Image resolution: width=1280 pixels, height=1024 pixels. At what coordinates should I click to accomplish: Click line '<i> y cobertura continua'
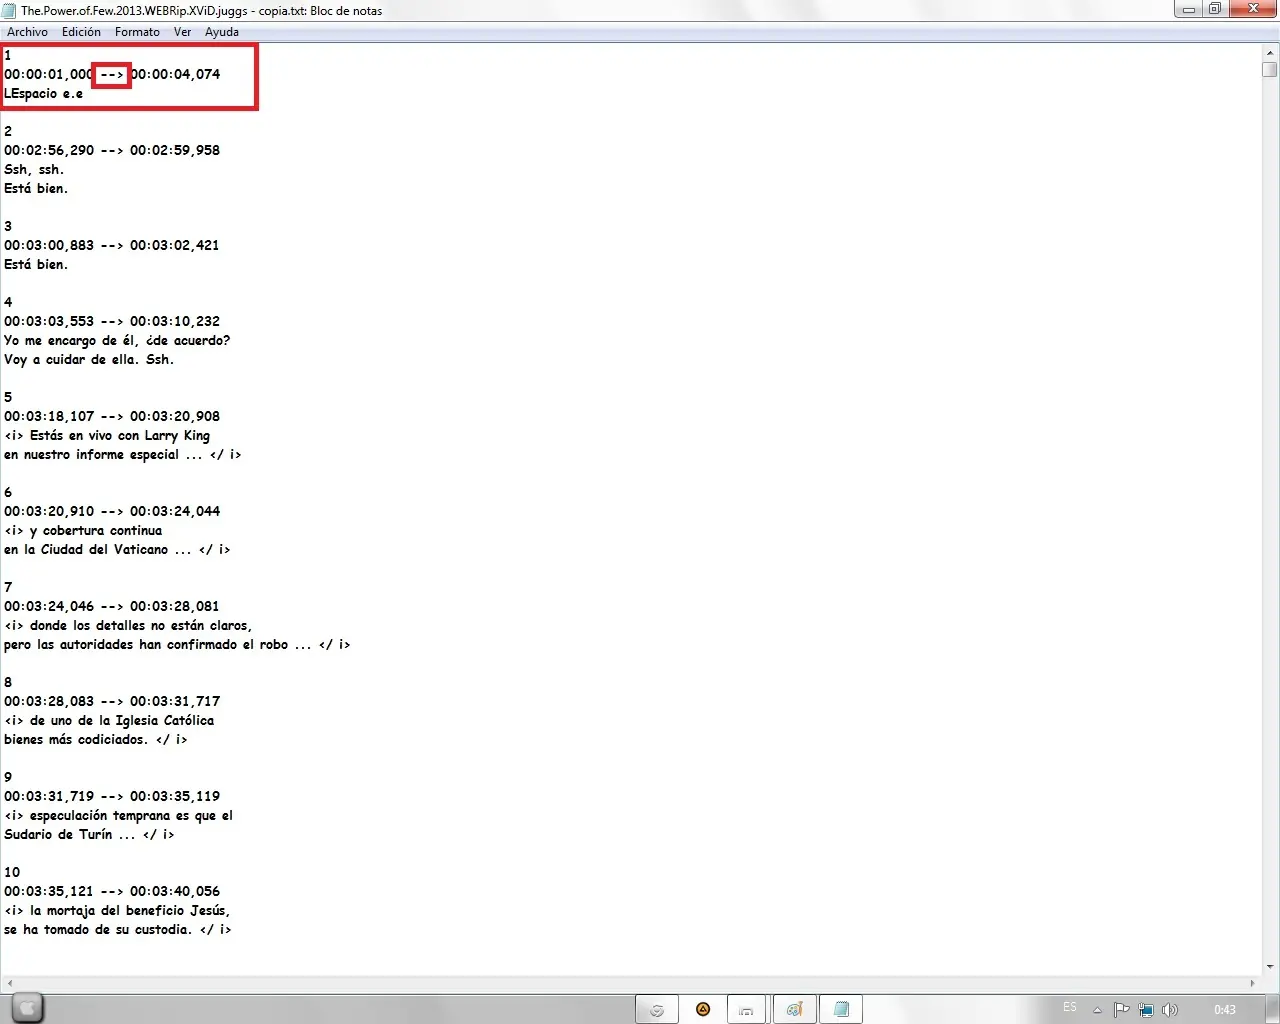83,531
